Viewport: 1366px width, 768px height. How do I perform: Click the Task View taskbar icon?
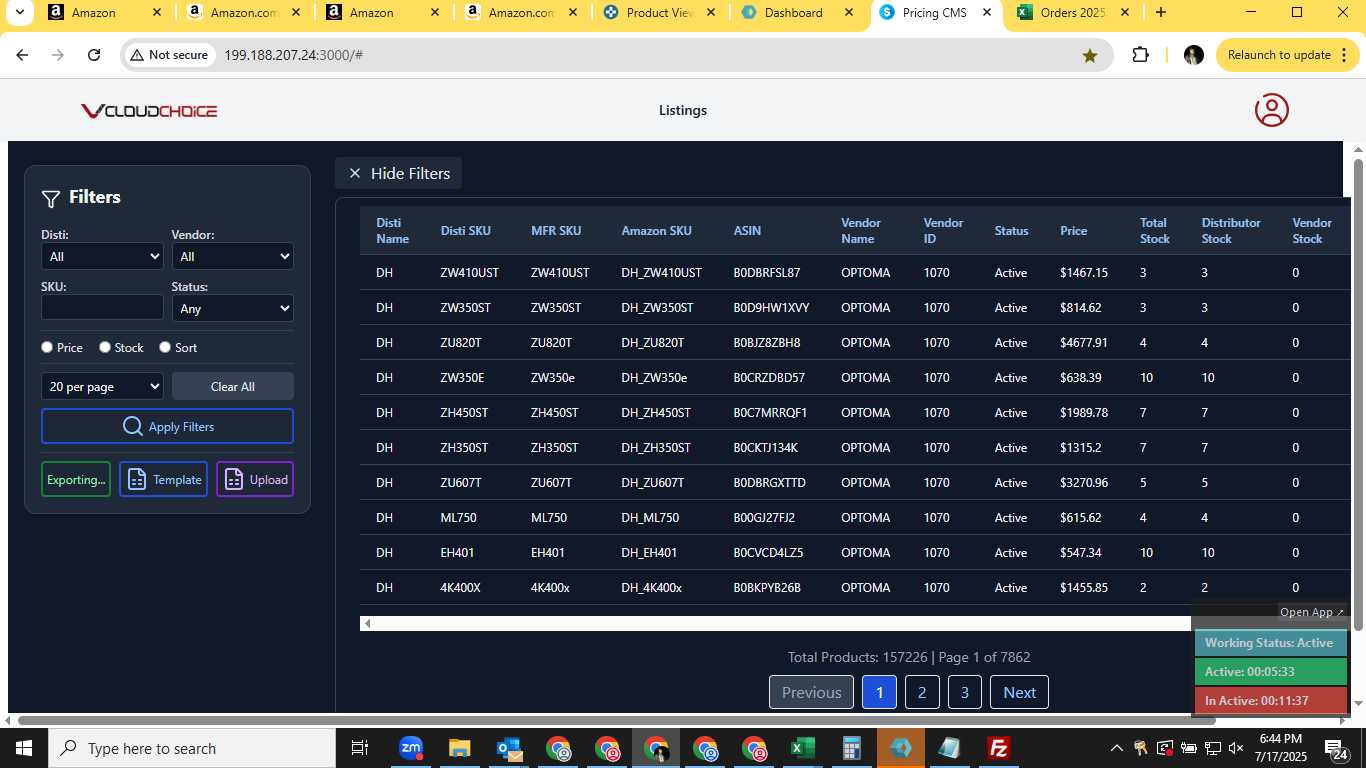click(360, 748)
